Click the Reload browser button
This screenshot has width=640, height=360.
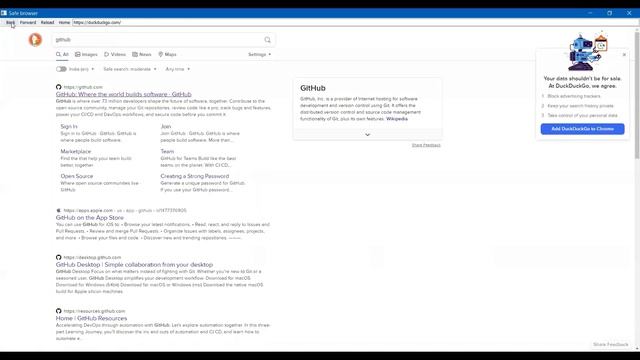[47, 22]
